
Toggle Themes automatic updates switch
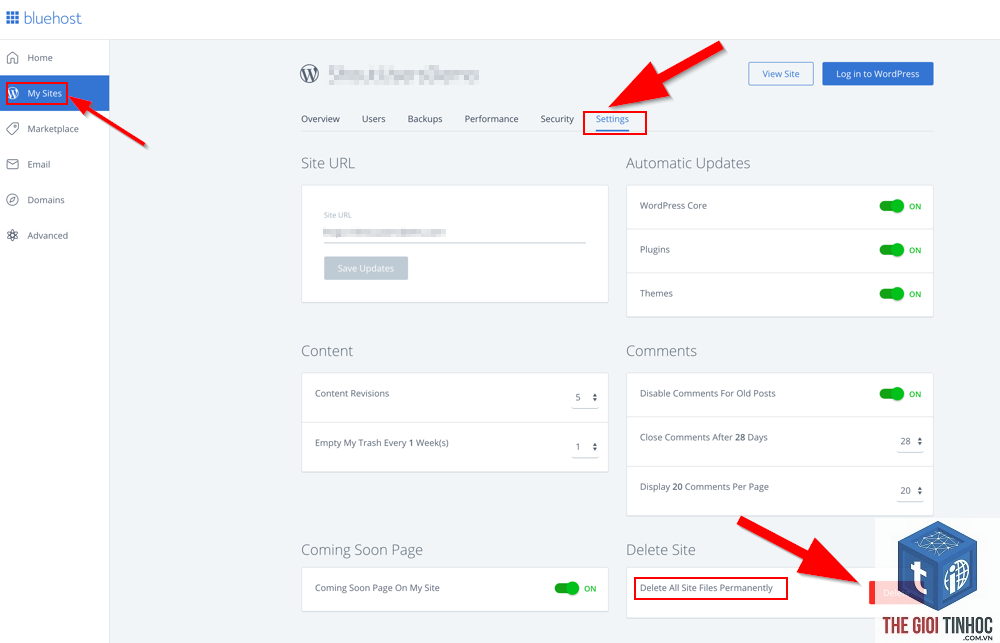click(x=892, y=294)
